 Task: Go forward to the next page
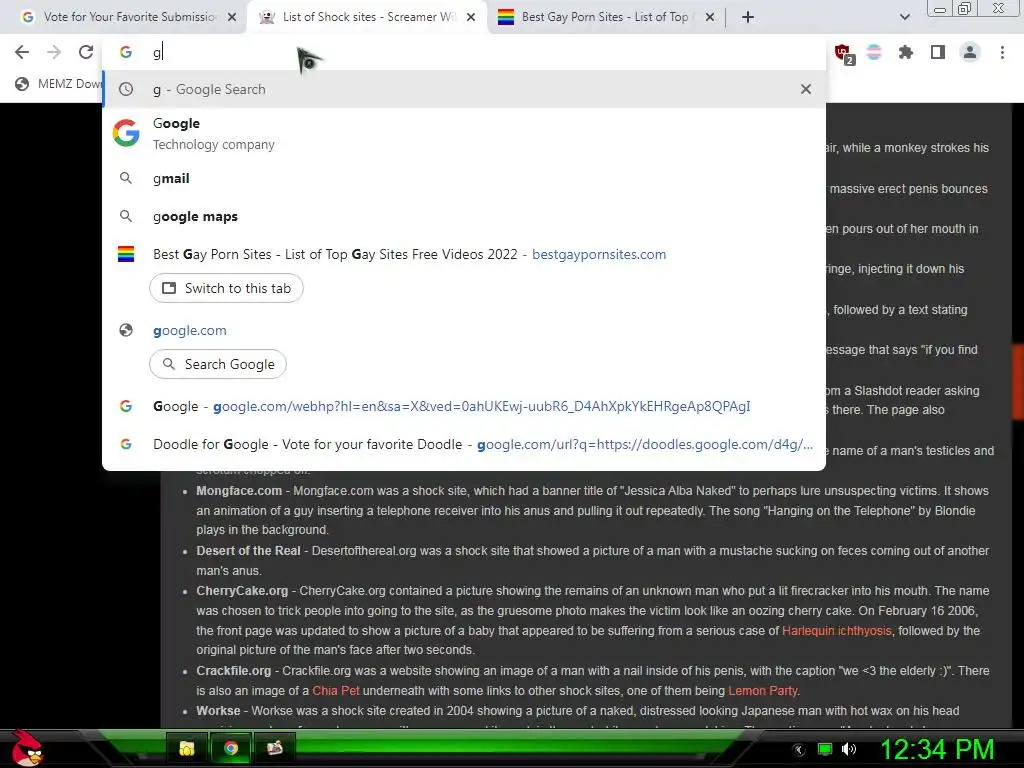[x=54, y=52]
